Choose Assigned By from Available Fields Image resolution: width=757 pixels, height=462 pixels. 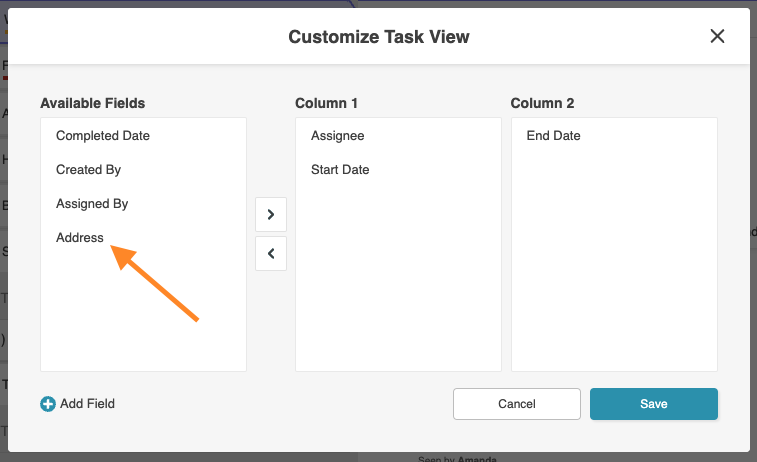click(92, 204)
